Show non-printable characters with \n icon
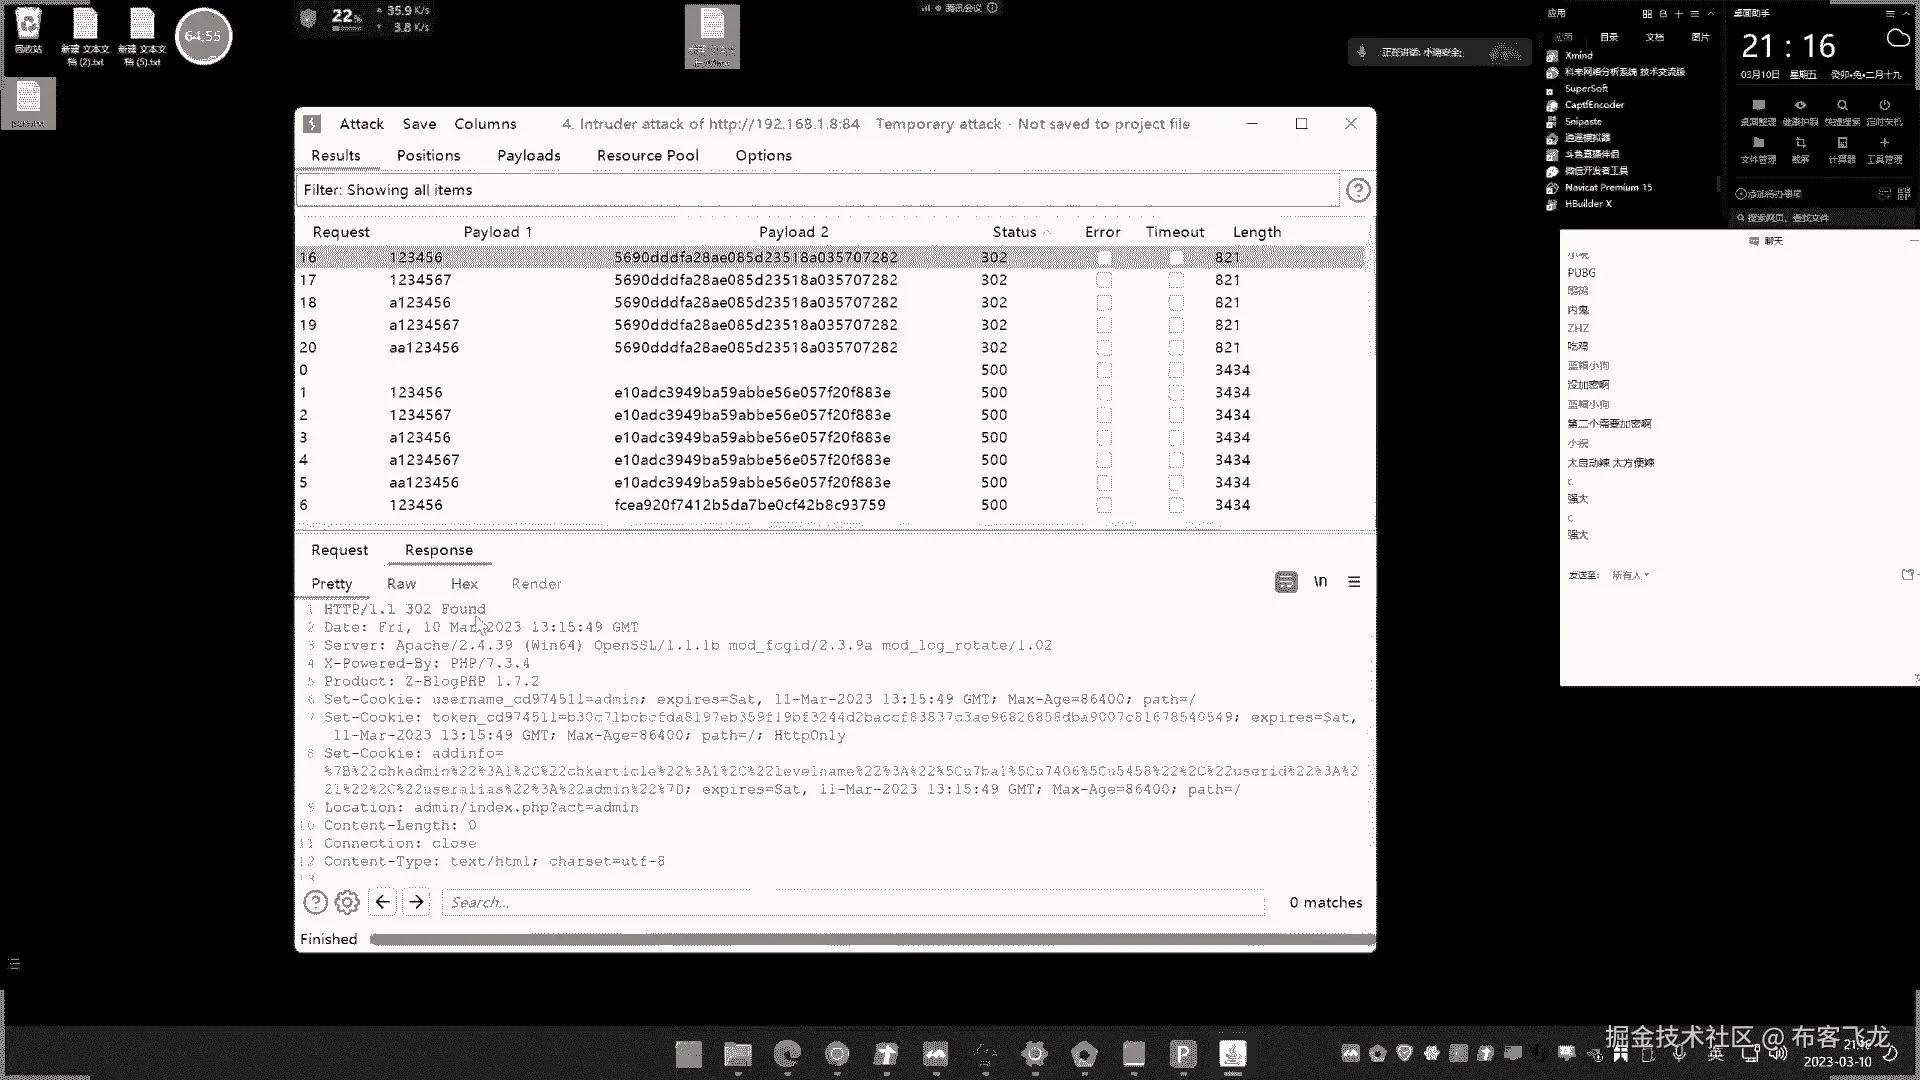Screen dimensions: 1920x1080 1320,582
